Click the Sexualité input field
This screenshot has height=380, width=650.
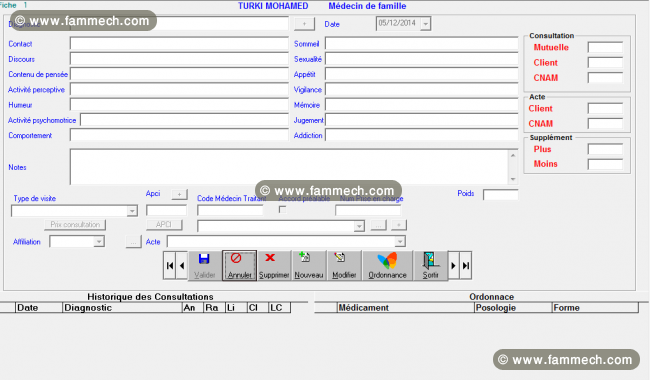tap(422, 59)
